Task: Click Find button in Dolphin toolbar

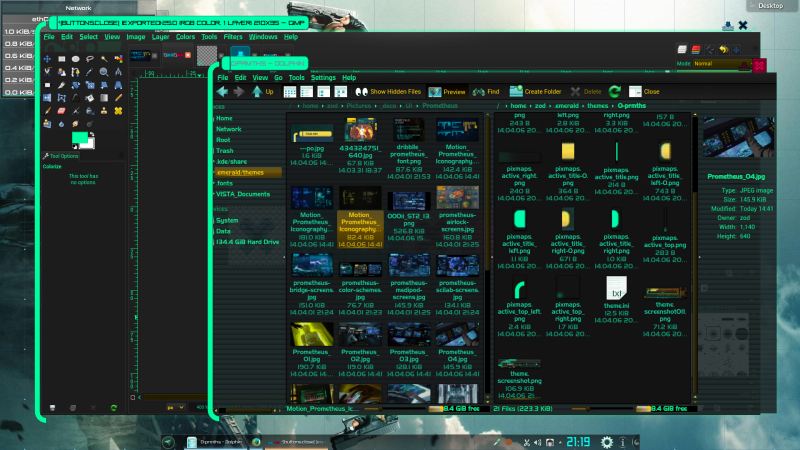Action: (486, 92)
